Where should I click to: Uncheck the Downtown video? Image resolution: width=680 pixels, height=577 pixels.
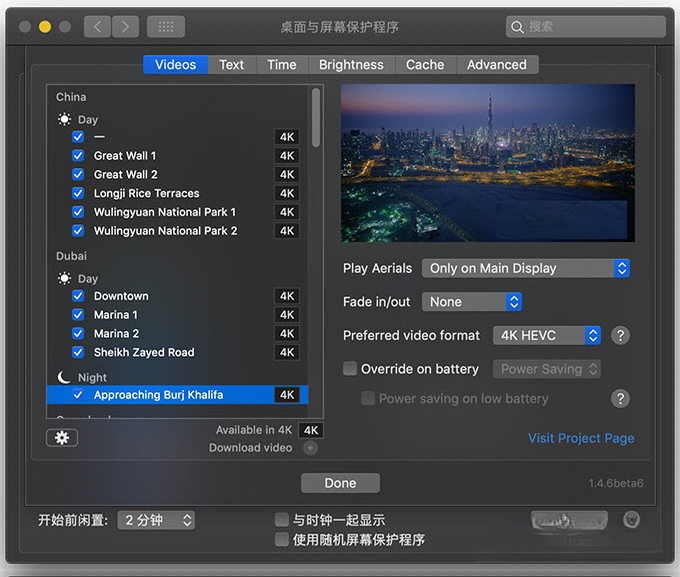coord(78,296)
